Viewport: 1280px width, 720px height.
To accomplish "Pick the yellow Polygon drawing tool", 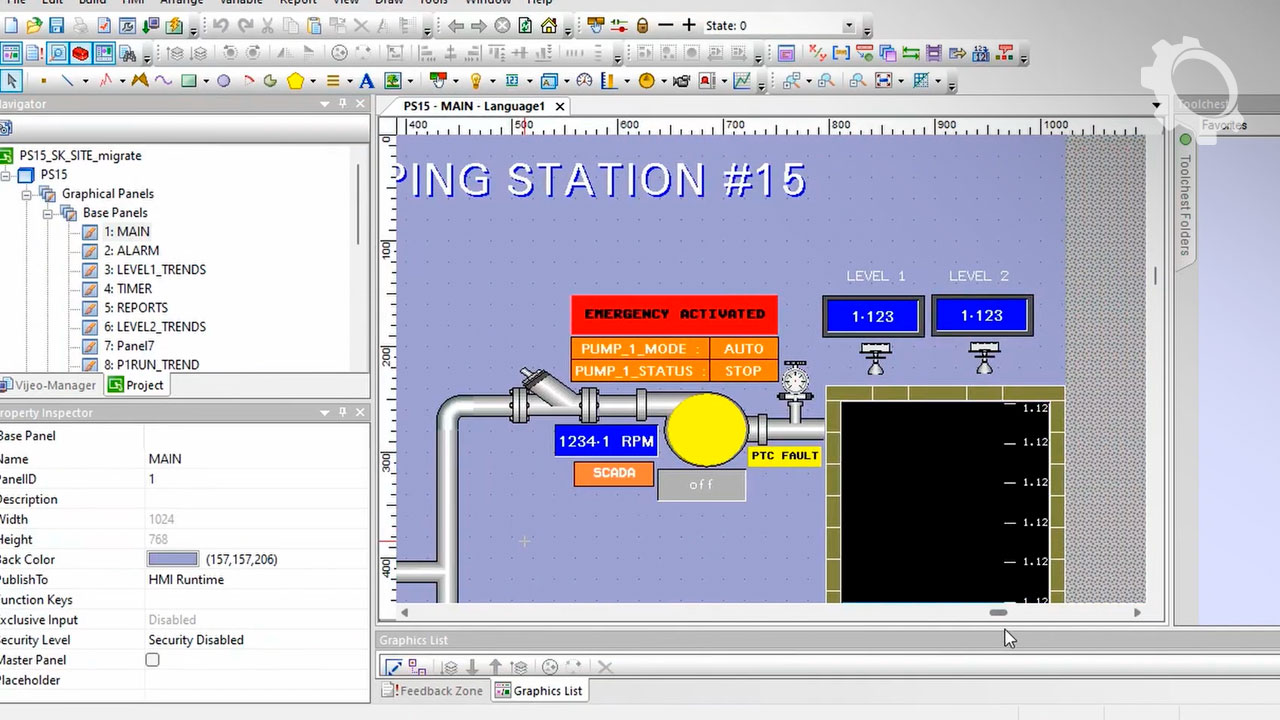I will (x=295, y=81).
